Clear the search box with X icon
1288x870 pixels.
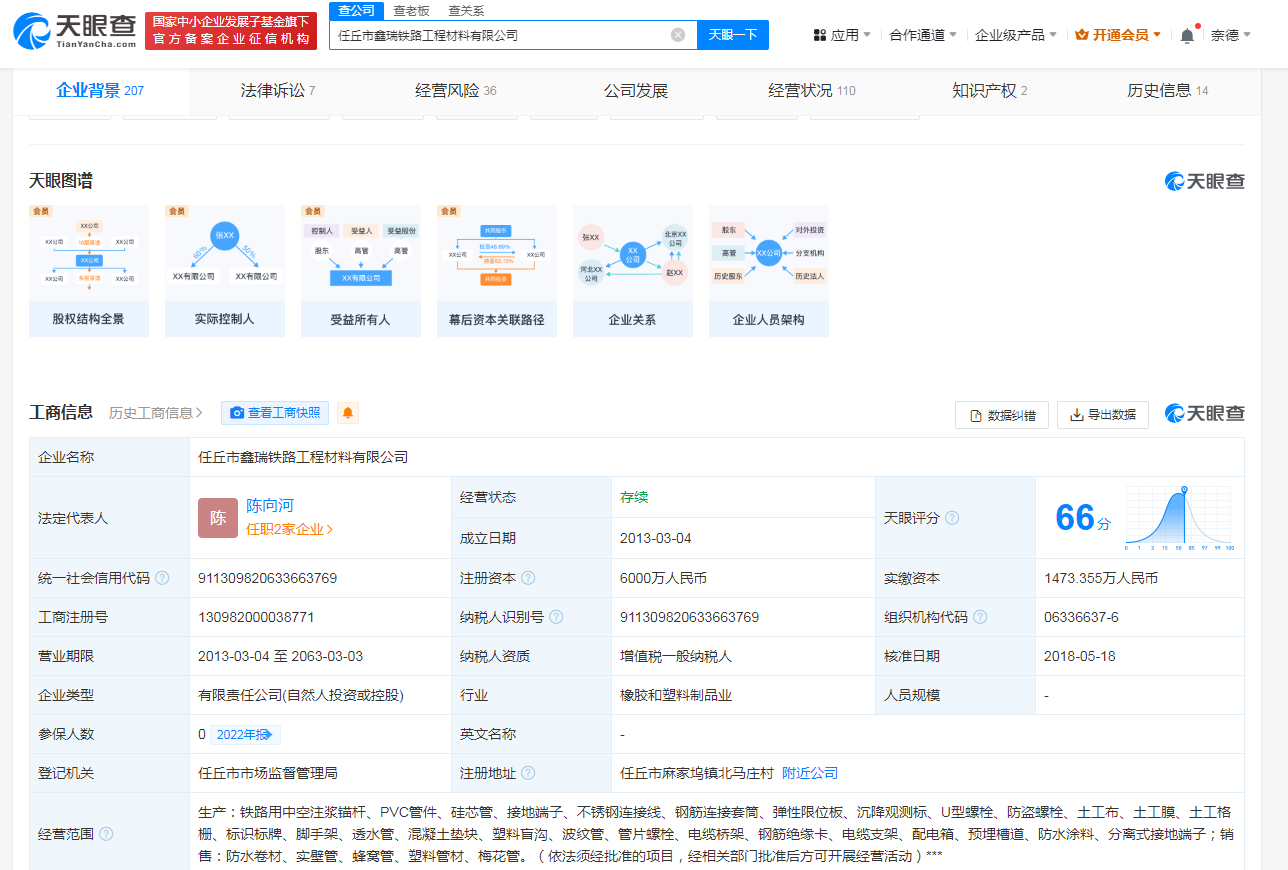[678, 35]
